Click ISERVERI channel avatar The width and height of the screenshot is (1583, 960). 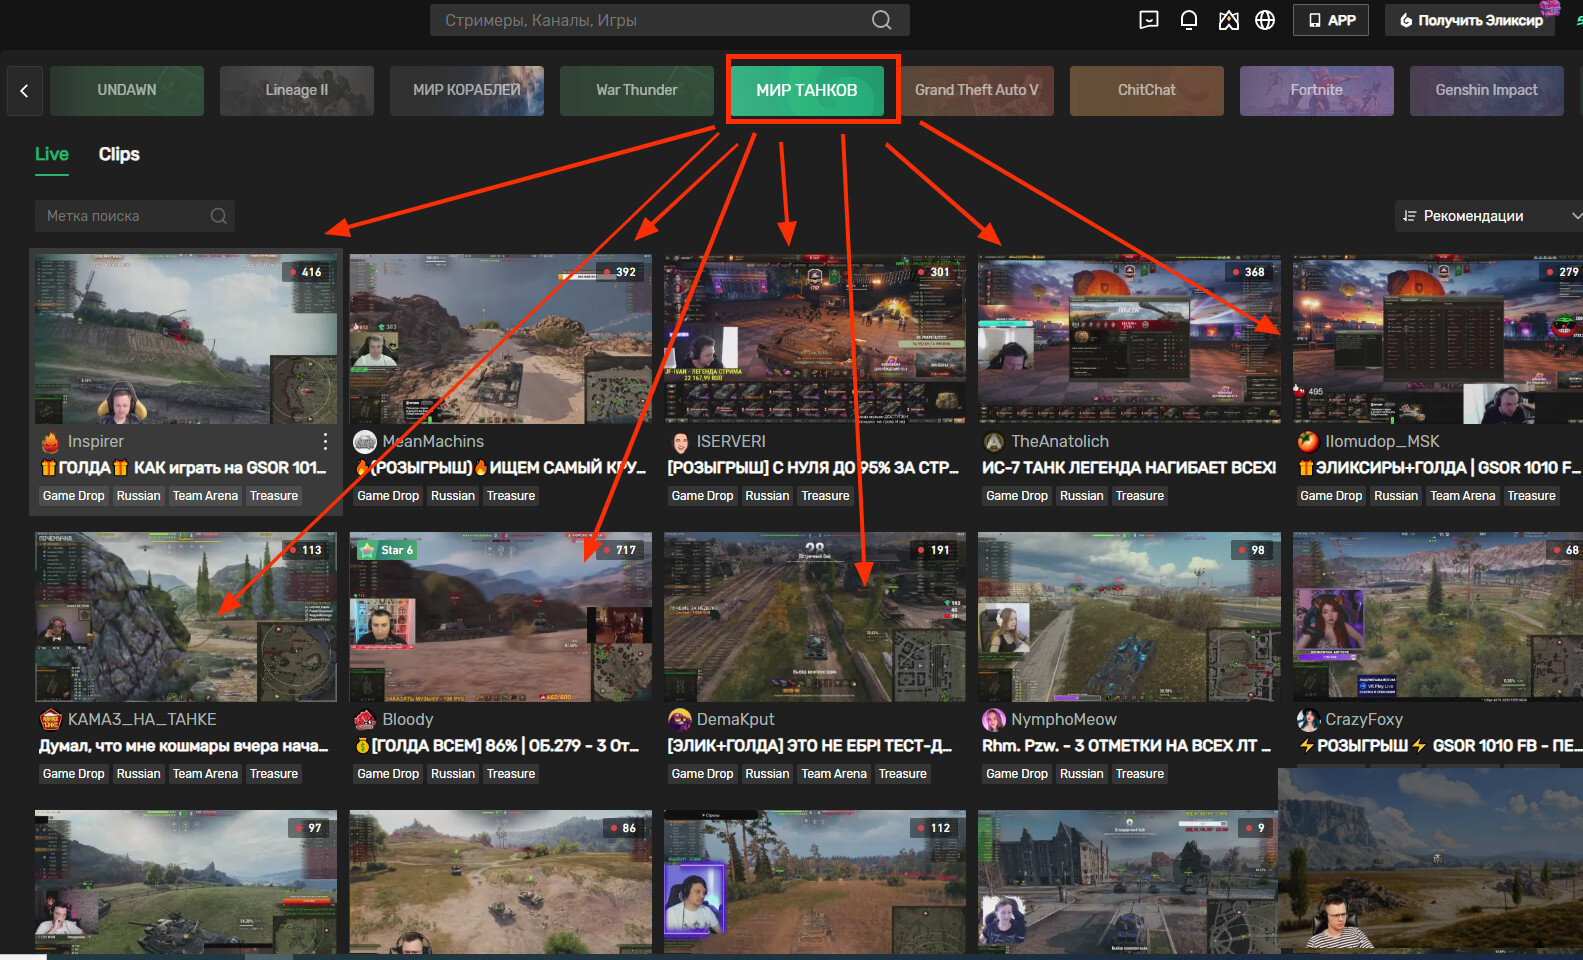pos(680,441)
